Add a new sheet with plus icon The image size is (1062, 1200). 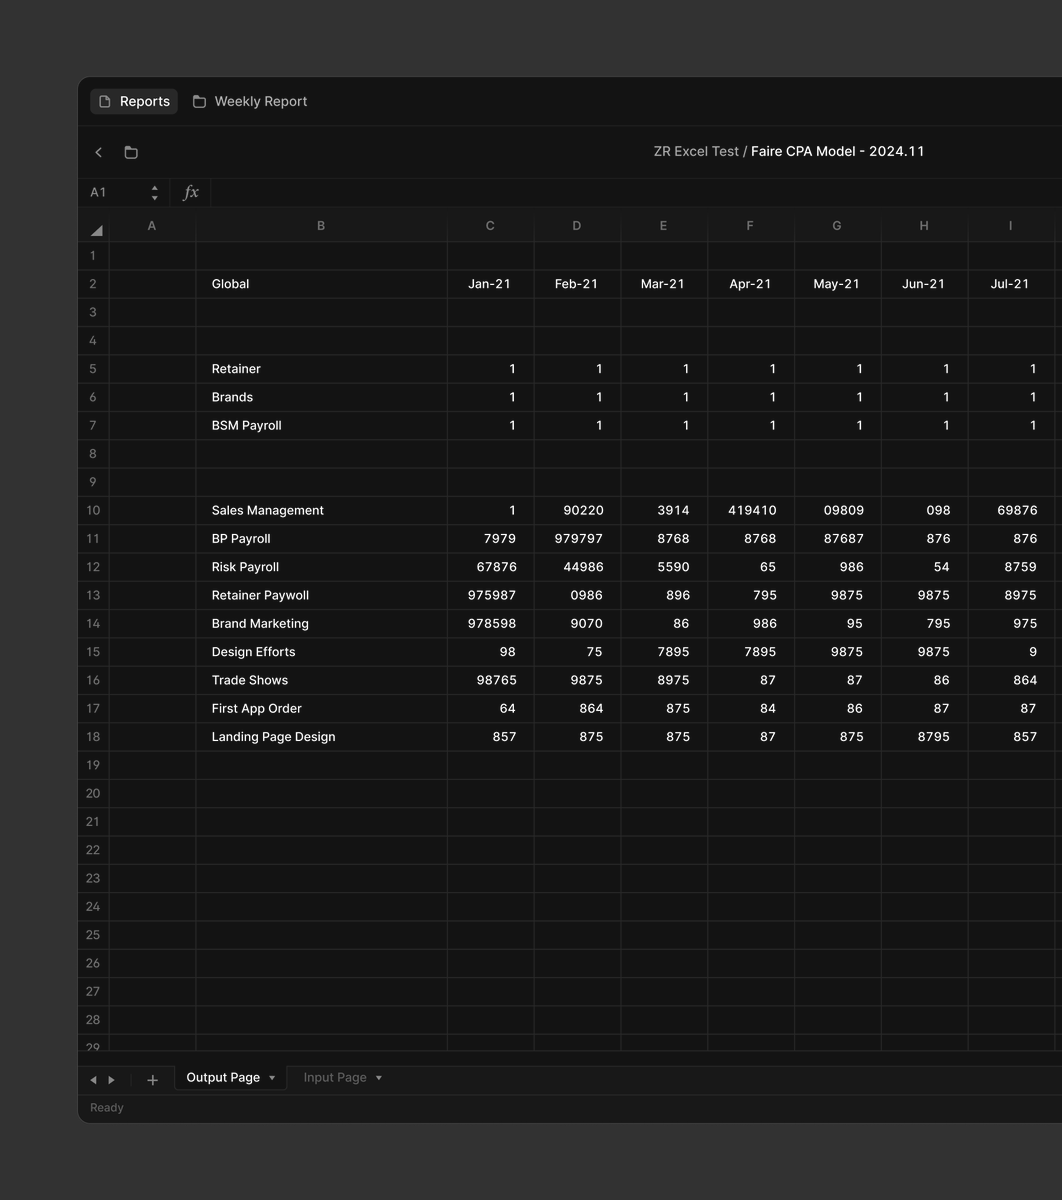[152, 1080]
